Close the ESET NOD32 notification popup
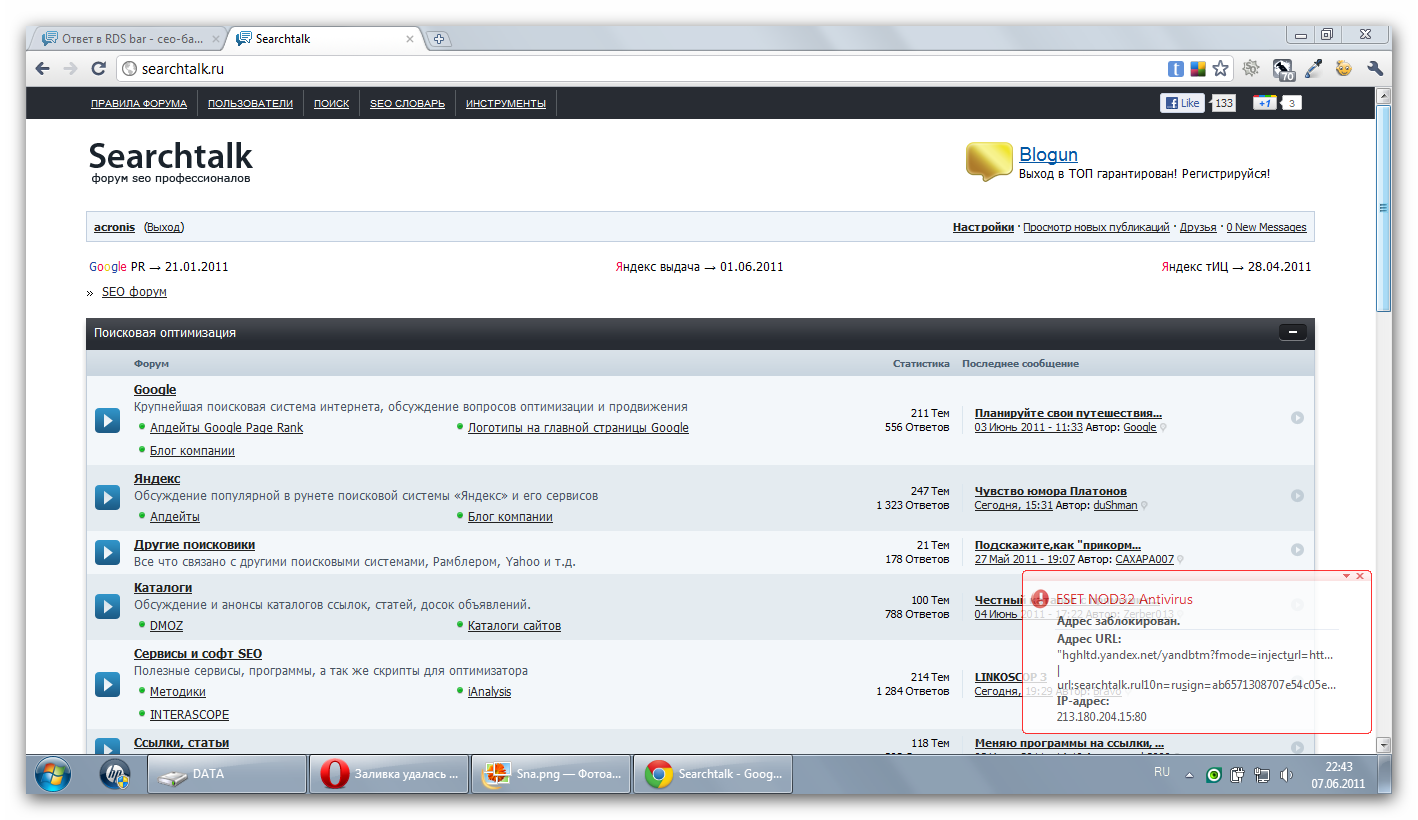Image resolution: width=1418 pixels, height=820 pixels. tap(1360, 576)
